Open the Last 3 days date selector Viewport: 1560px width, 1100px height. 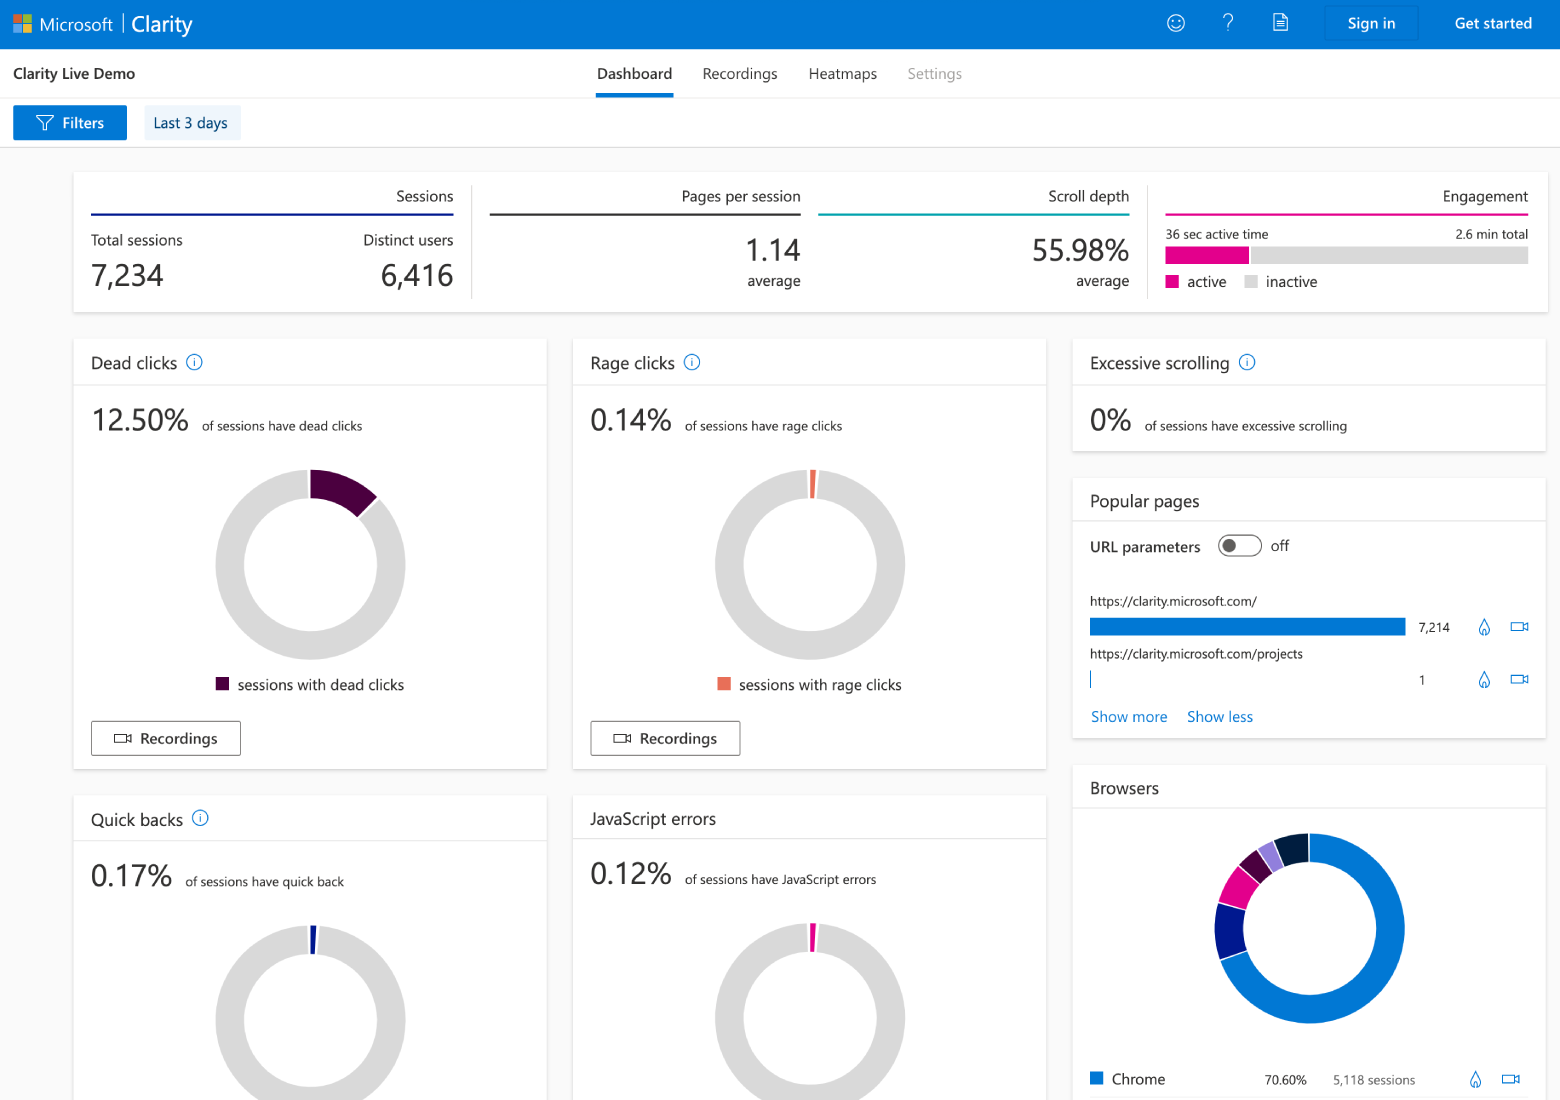191,122
